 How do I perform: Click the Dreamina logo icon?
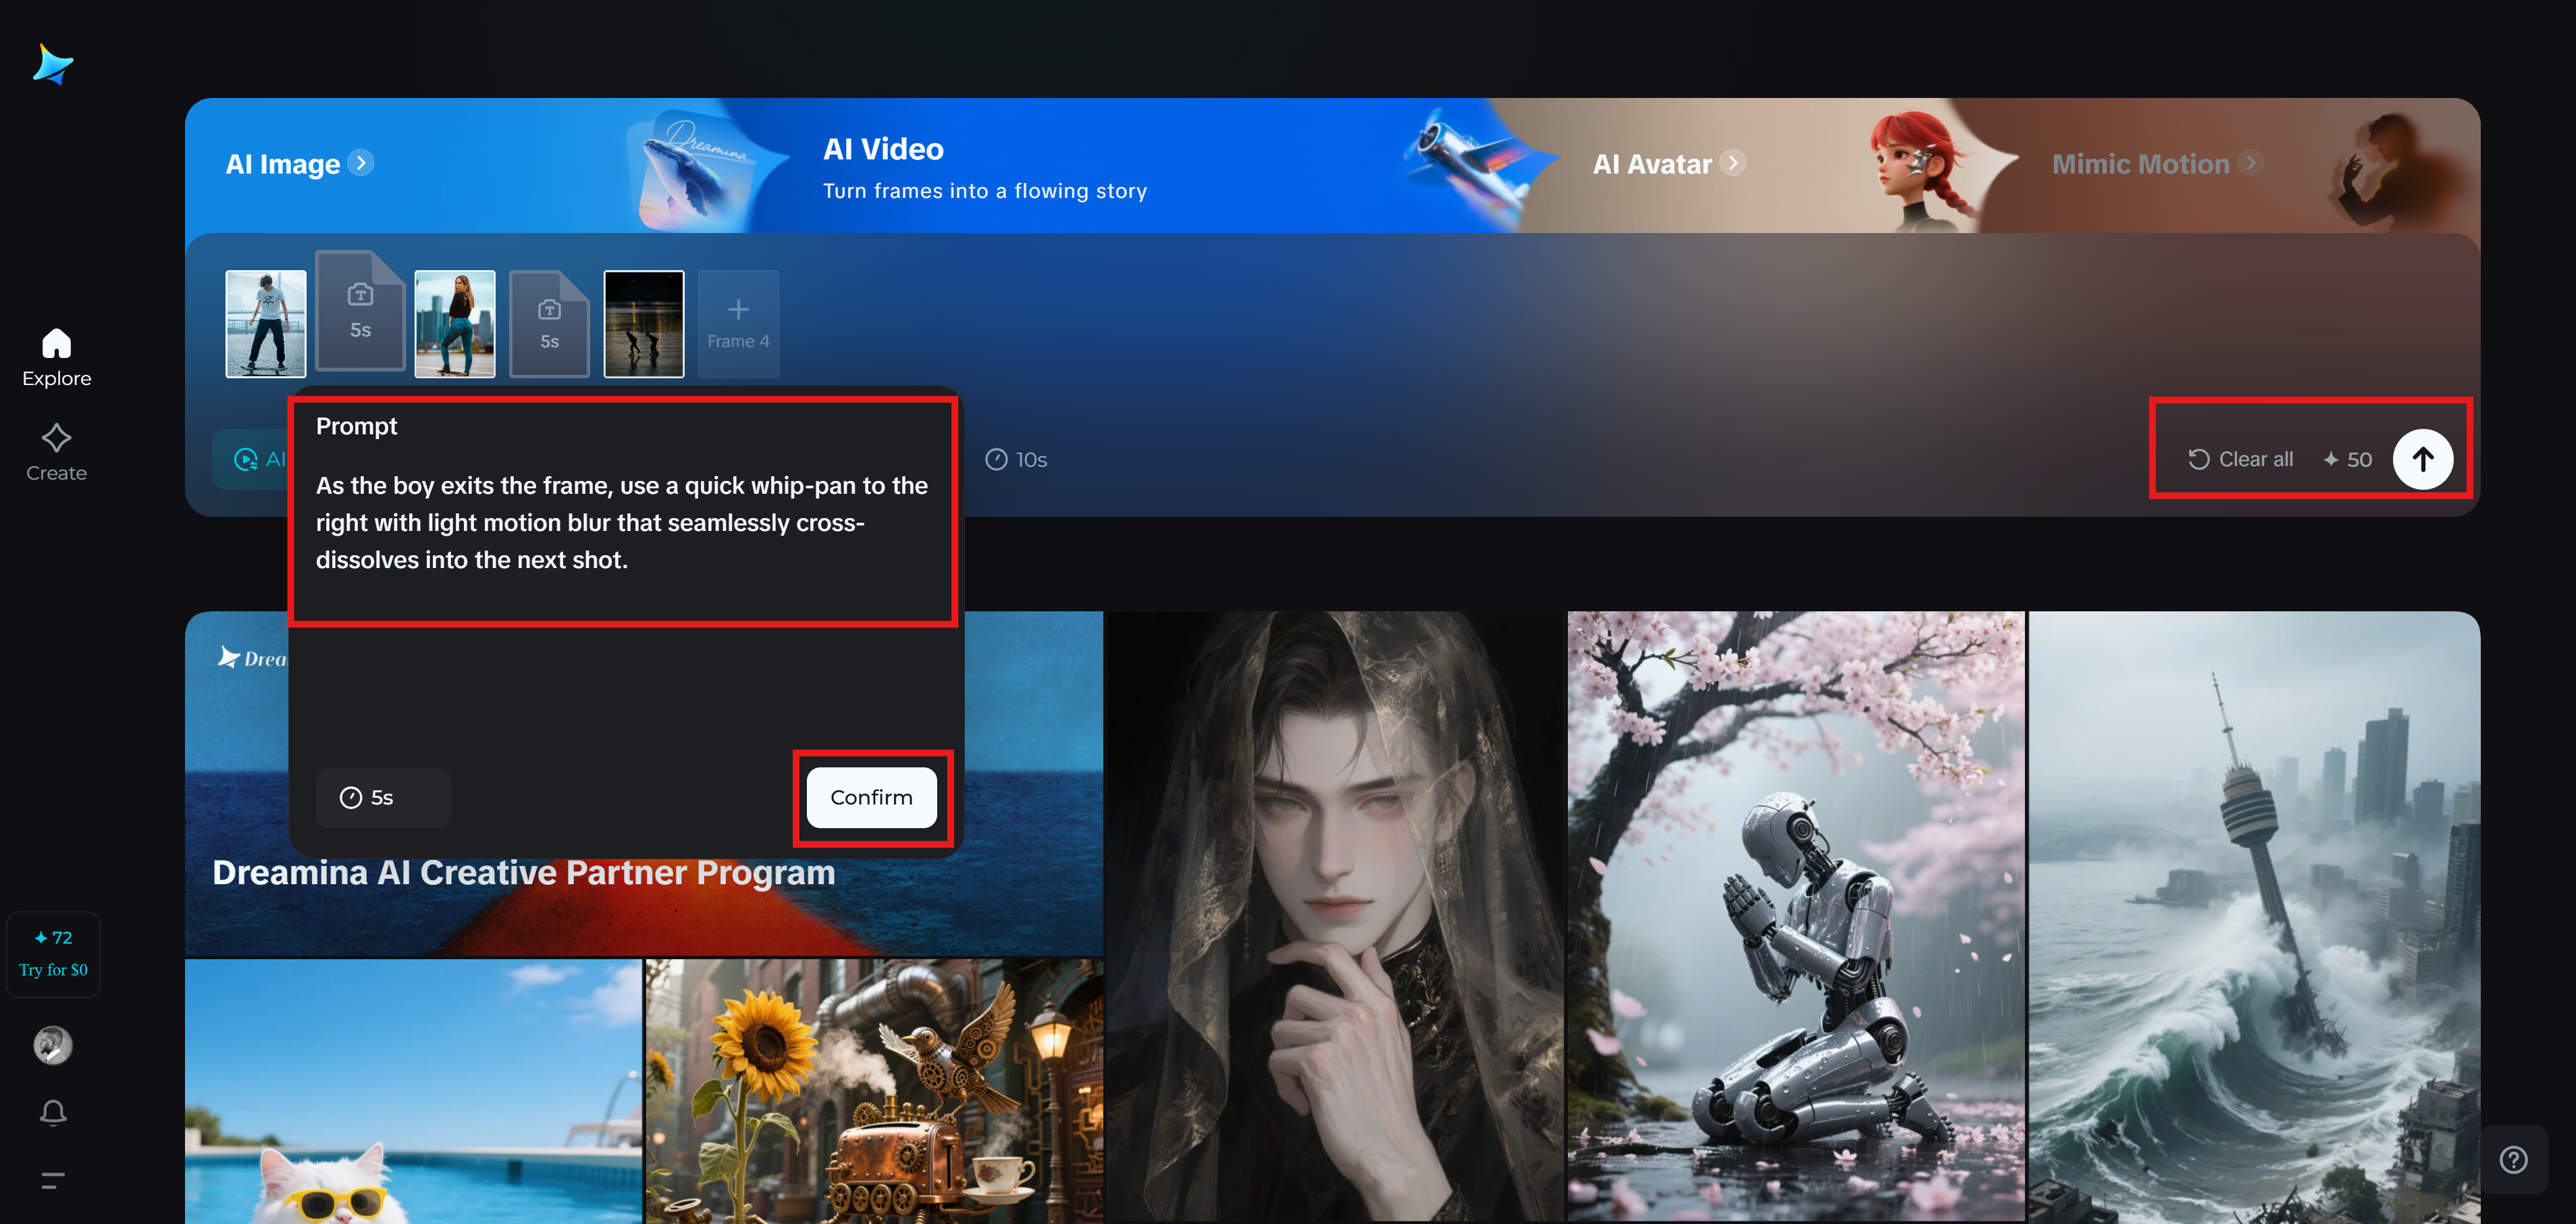click(53, 65)
